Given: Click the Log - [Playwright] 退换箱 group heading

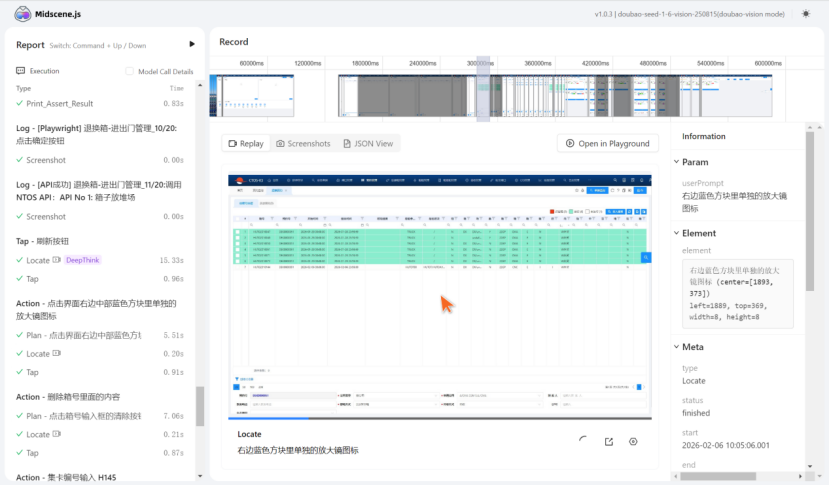Looking at the screenshot, I should 96,134.
